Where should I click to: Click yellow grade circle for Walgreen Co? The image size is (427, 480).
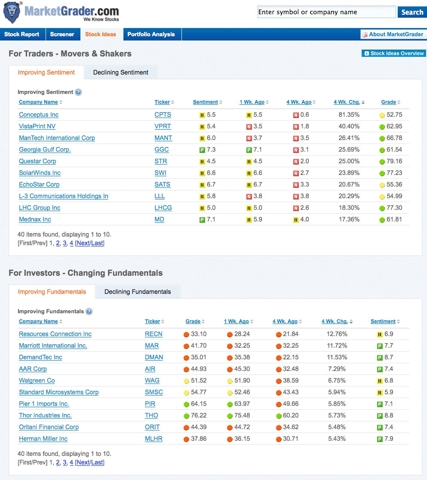point(186,381)
